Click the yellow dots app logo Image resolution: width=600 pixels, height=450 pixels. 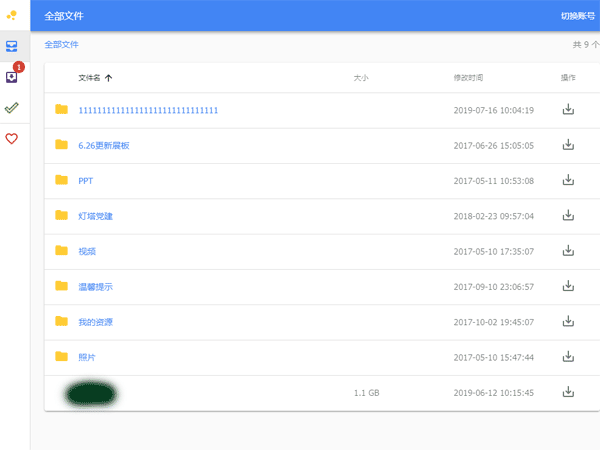(12, 15)
